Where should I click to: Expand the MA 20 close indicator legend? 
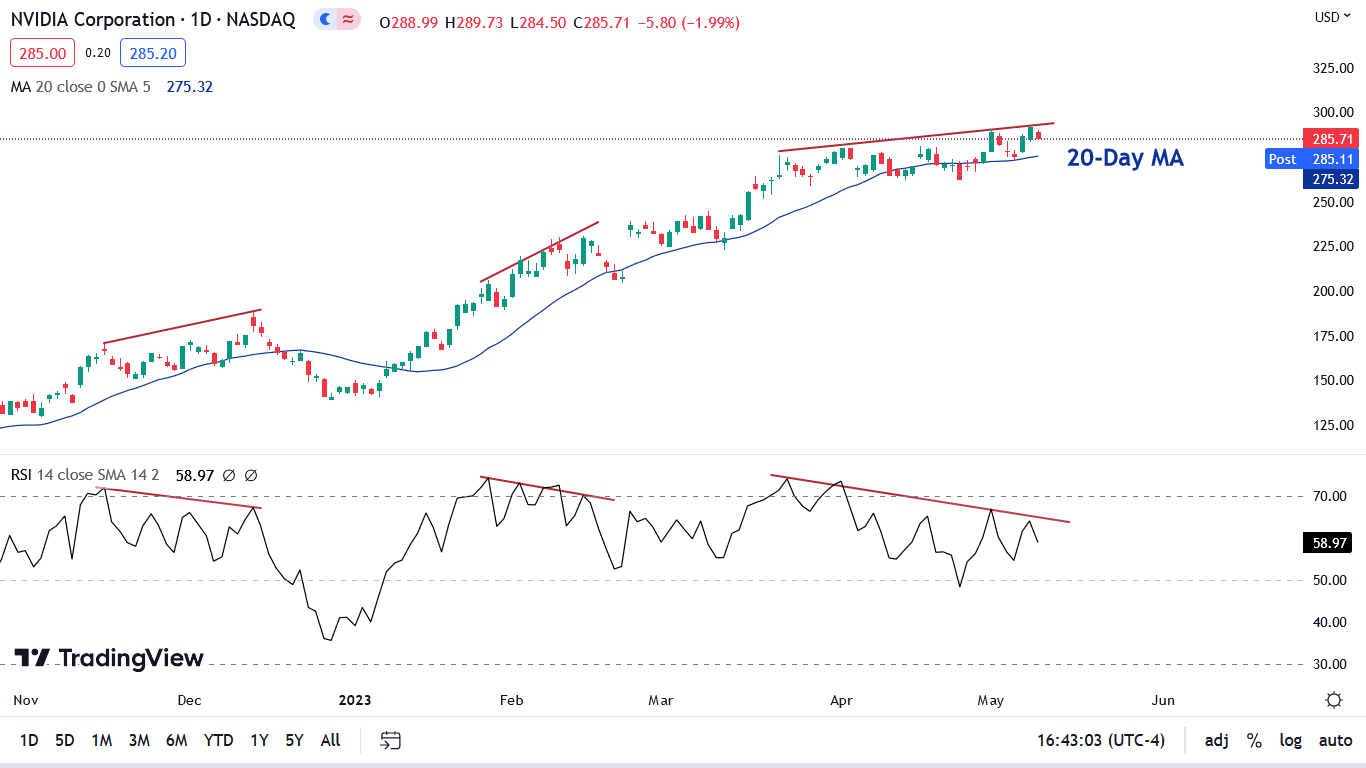click(x=80, y=87)
